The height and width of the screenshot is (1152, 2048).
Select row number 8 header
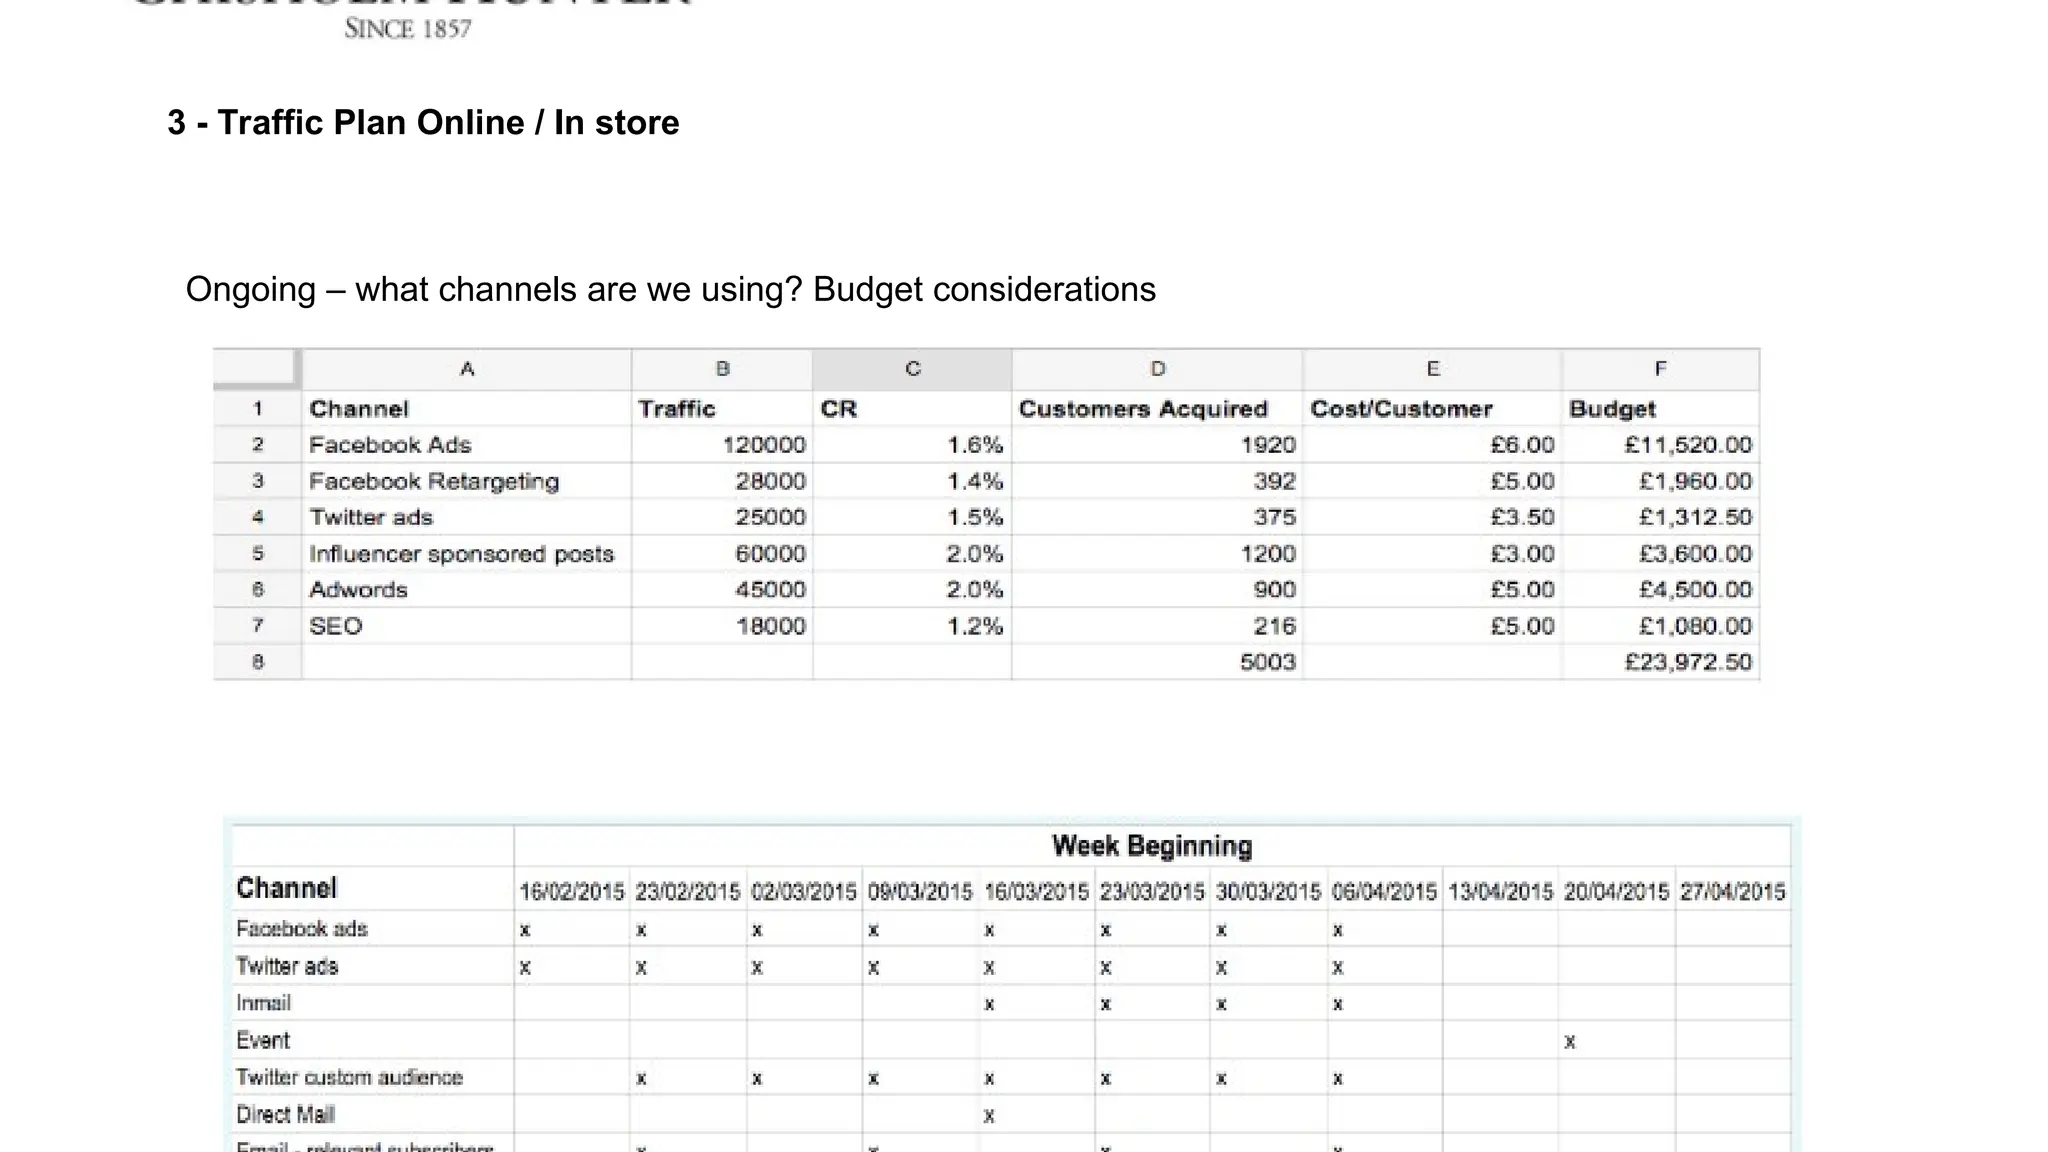click(257, 662)
